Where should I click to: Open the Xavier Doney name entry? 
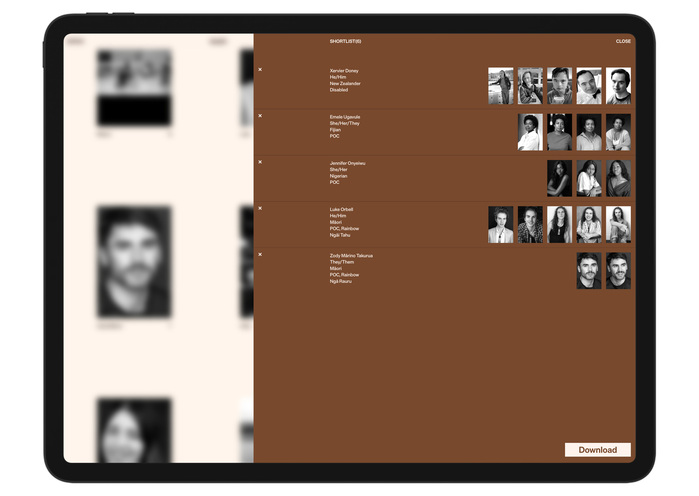(x=343, y=71)
